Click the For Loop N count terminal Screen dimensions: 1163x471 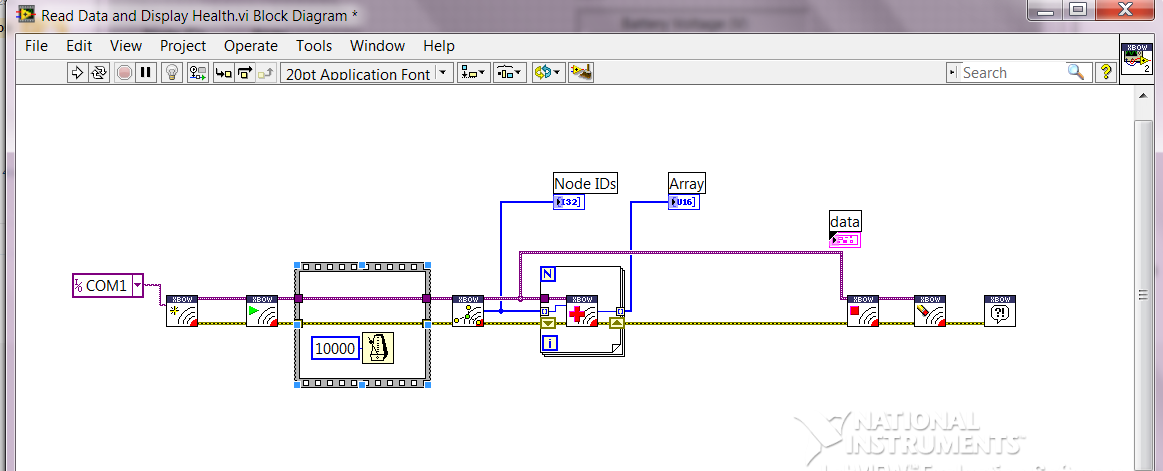click(548, 274)
